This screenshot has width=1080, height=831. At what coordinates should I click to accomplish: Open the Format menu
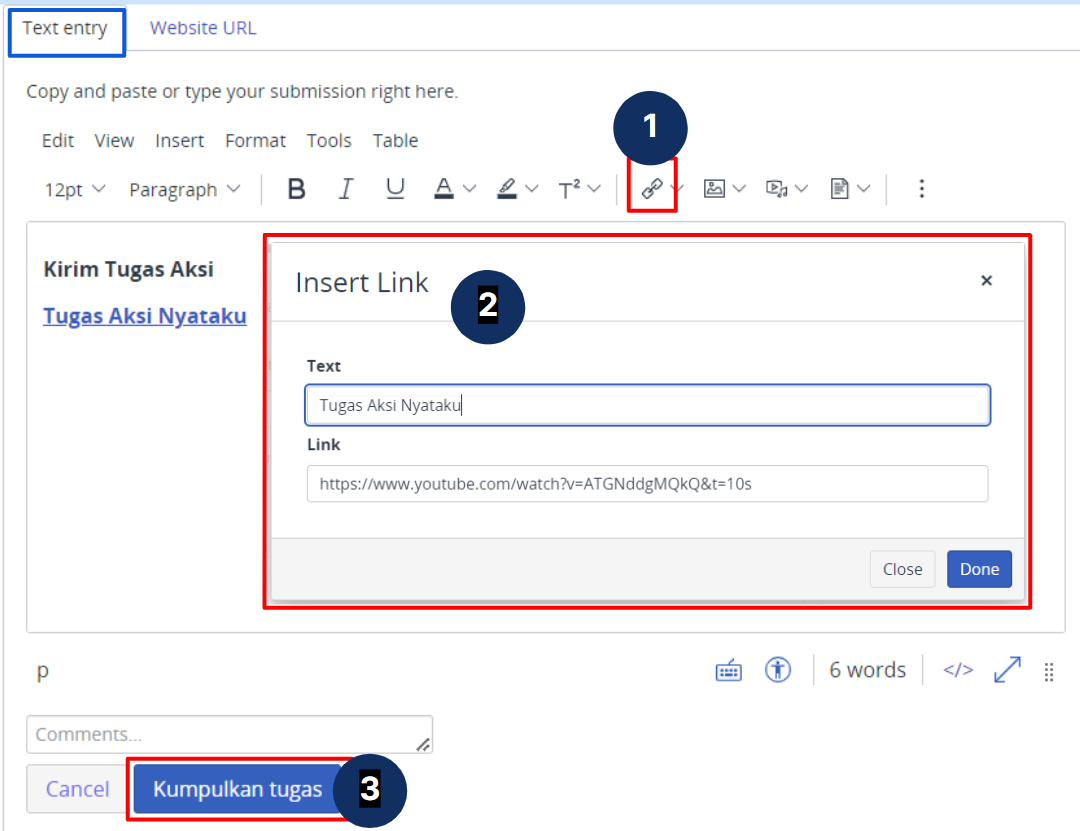255,141
